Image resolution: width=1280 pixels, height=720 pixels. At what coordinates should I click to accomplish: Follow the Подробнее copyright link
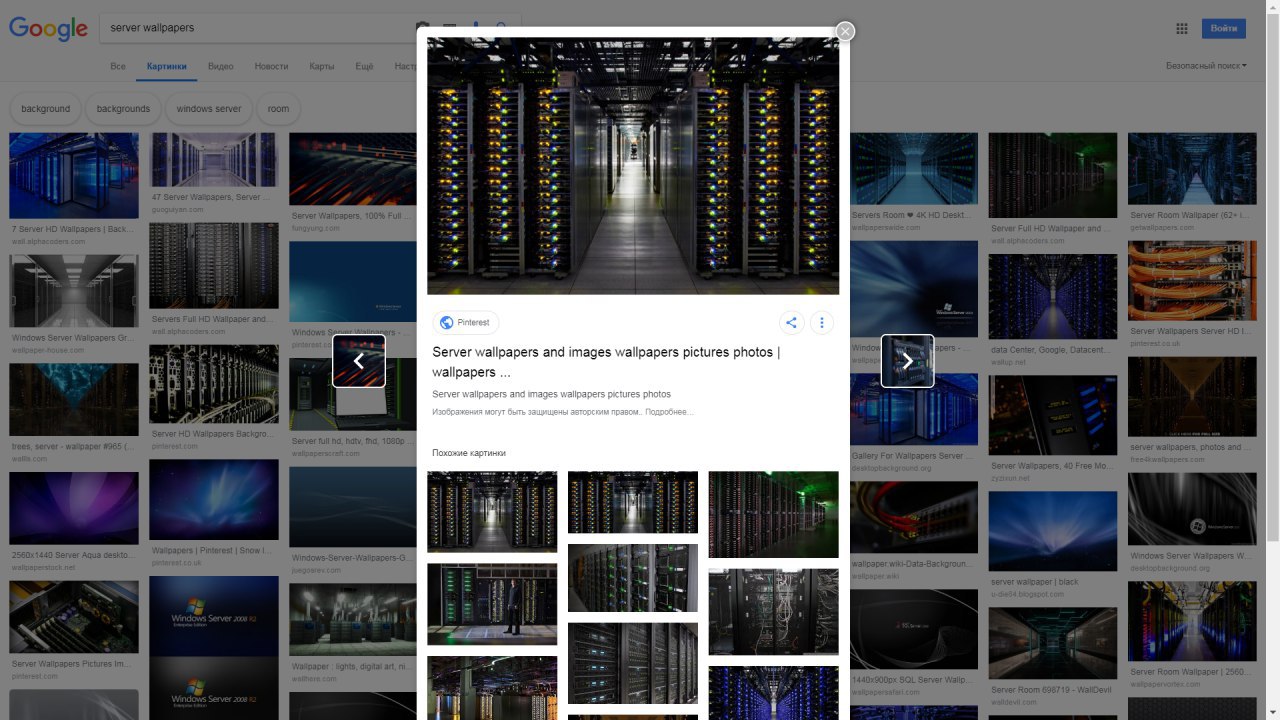[x=669, y=412]
